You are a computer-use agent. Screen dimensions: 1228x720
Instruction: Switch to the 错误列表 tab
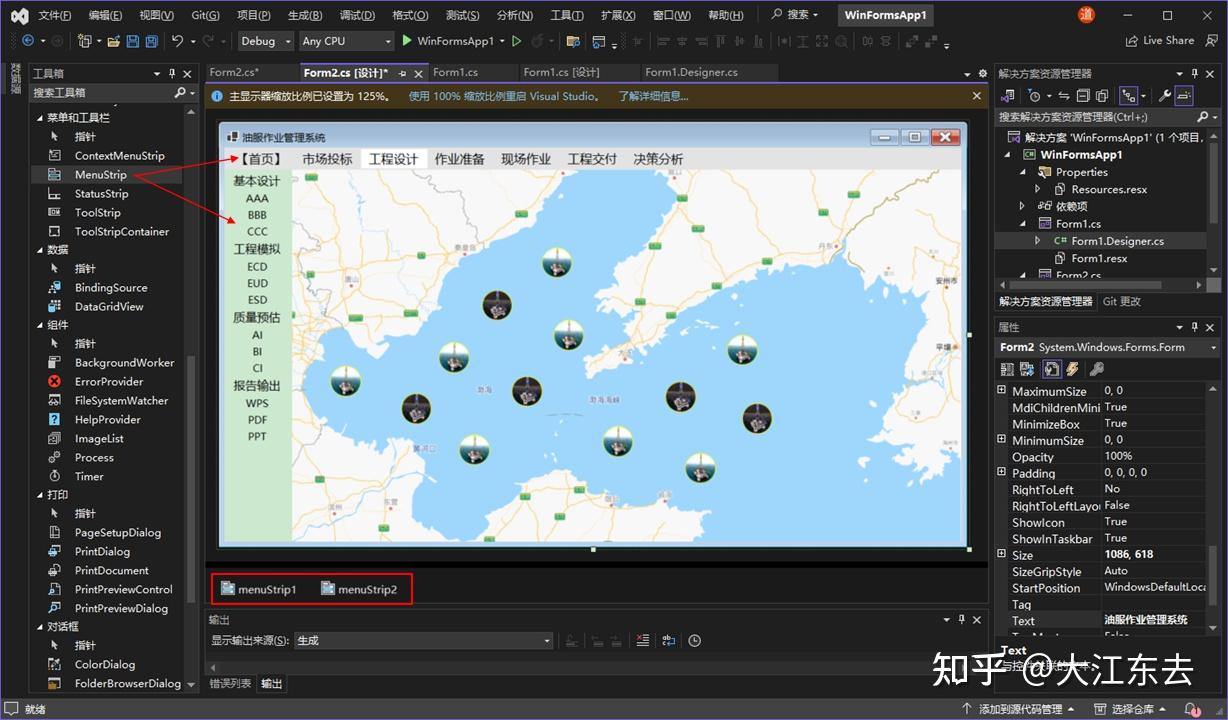click(x=230, y=684)
